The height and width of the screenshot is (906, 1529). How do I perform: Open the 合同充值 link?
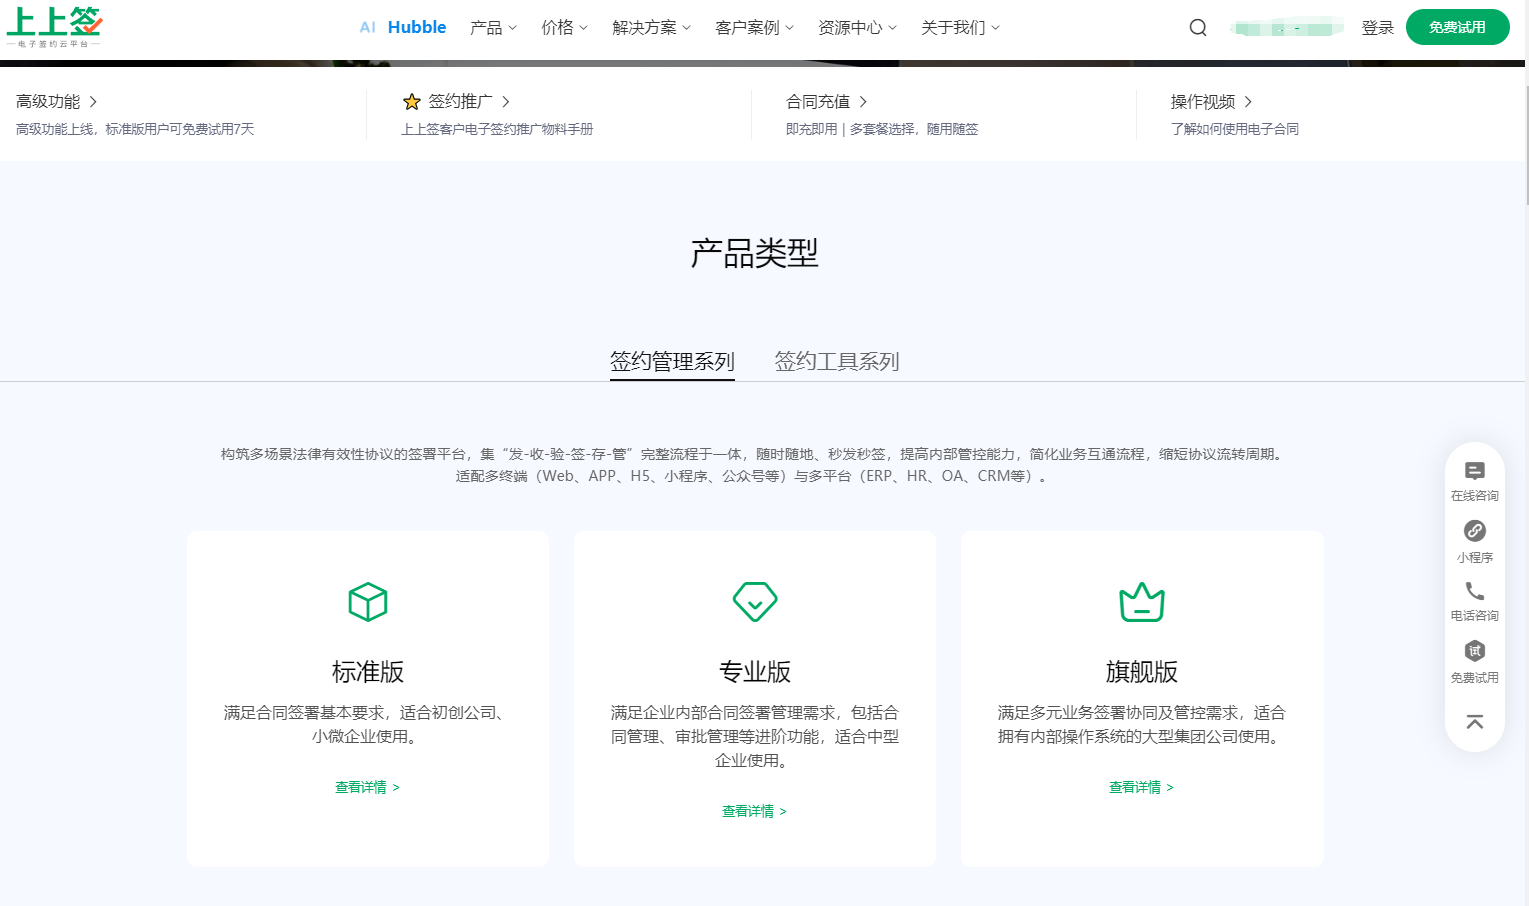[x=826, y=102]
